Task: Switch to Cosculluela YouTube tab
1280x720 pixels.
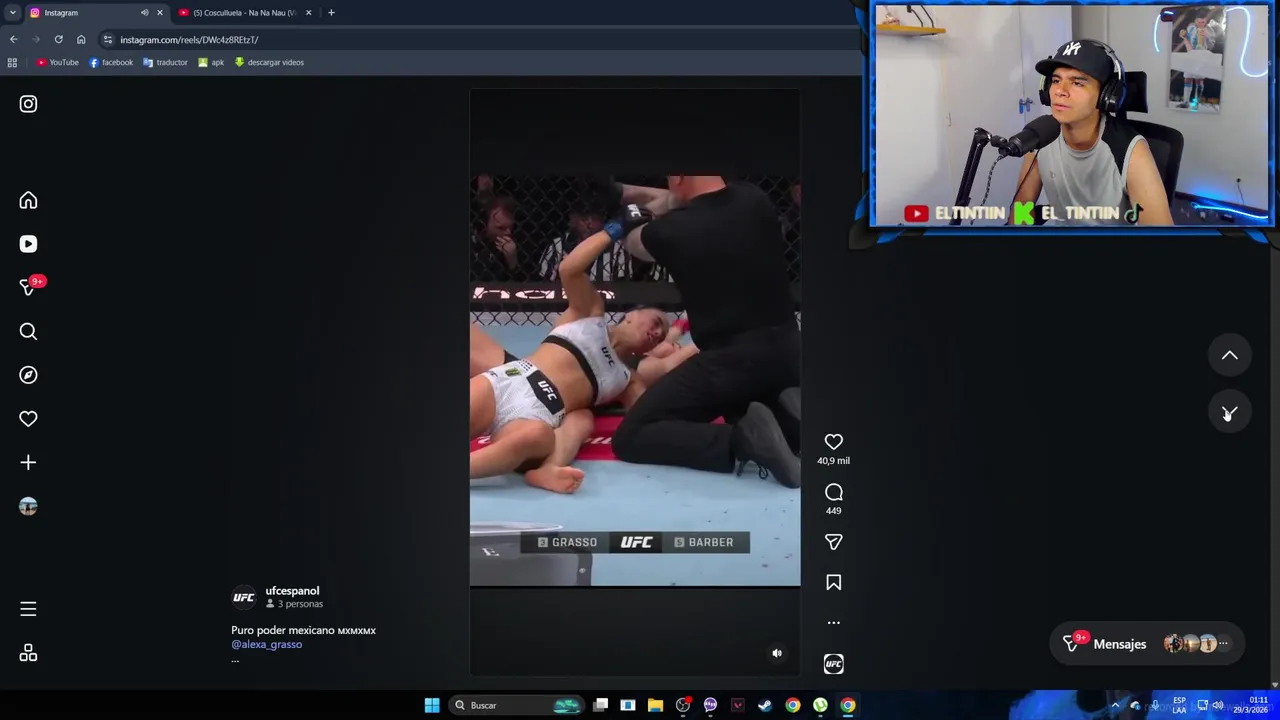Action: (x=246, y=13)
